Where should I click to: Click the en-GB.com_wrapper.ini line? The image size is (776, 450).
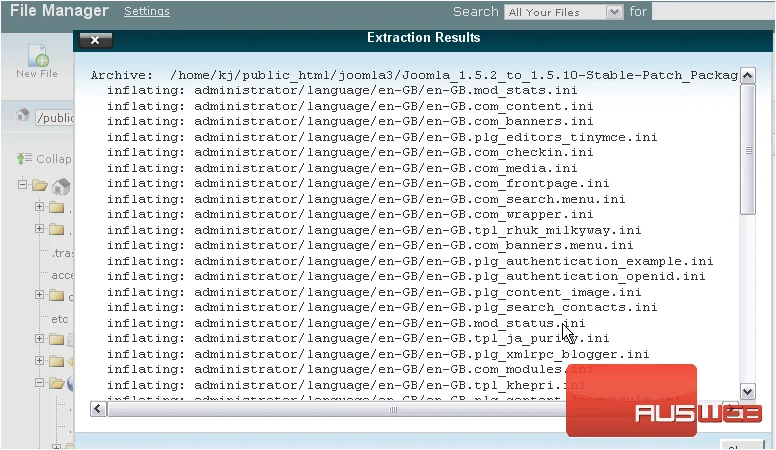[350, 214]
